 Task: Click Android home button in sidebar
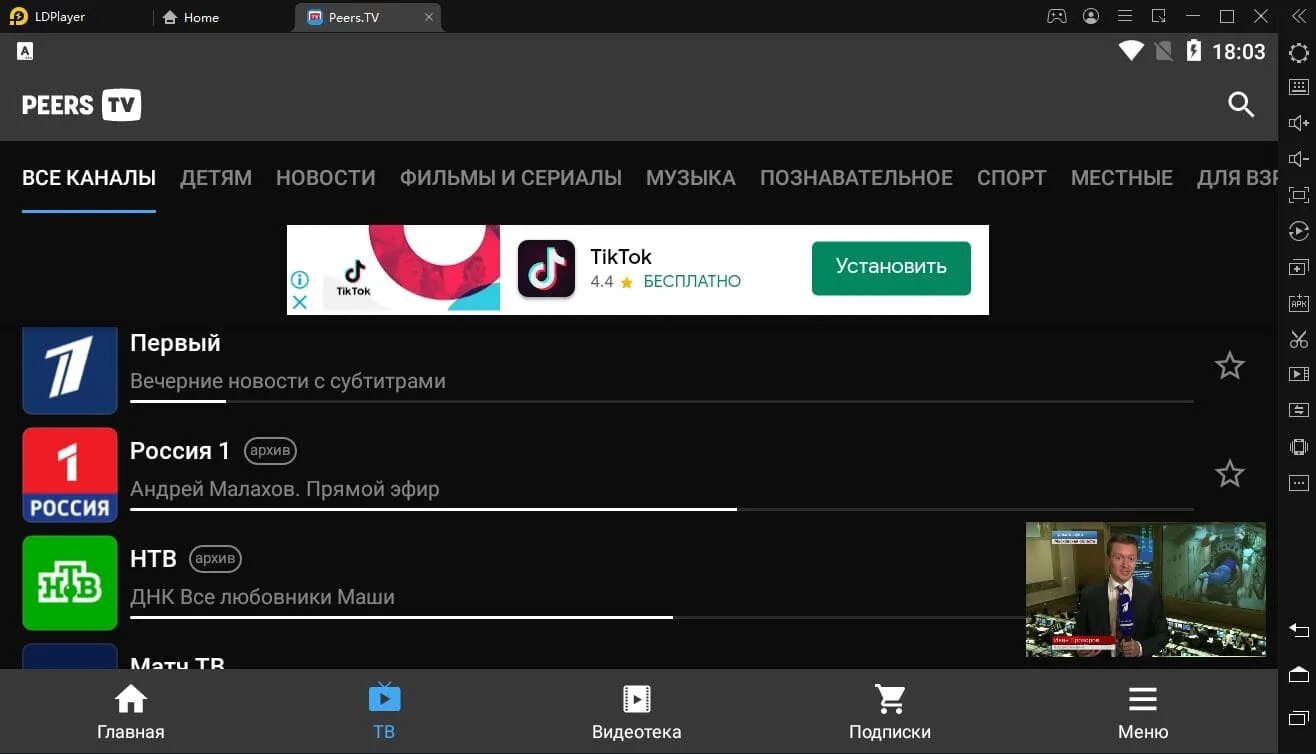[x=1298, y=674]
